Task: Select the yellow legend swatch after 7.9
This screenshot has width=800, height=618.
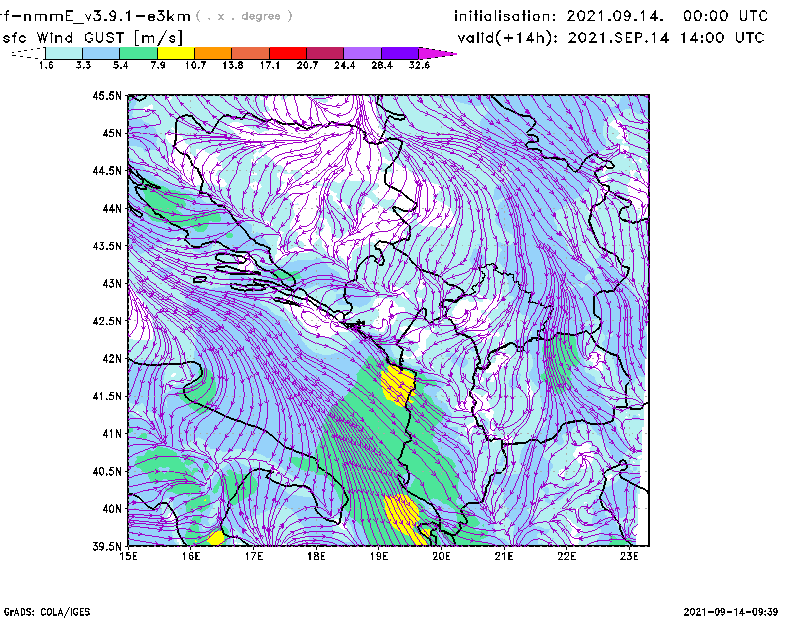Action: point(176,53)
